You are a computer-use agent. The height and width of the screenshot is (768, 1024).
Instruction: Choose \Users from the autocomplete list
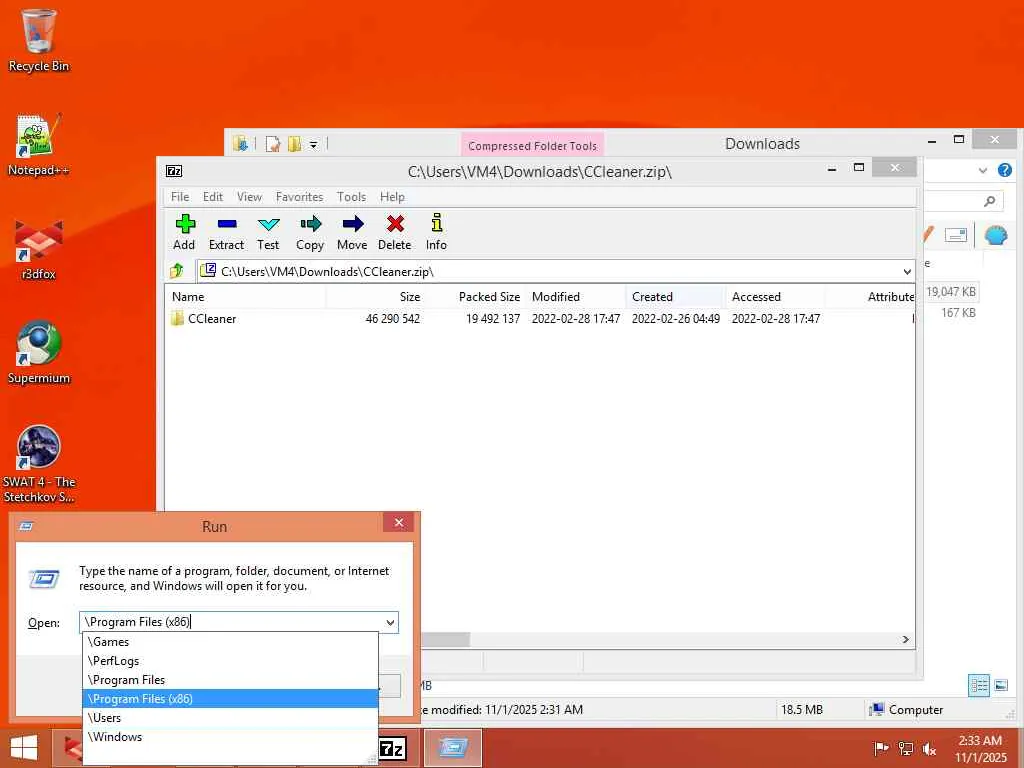tap(230, 718)
